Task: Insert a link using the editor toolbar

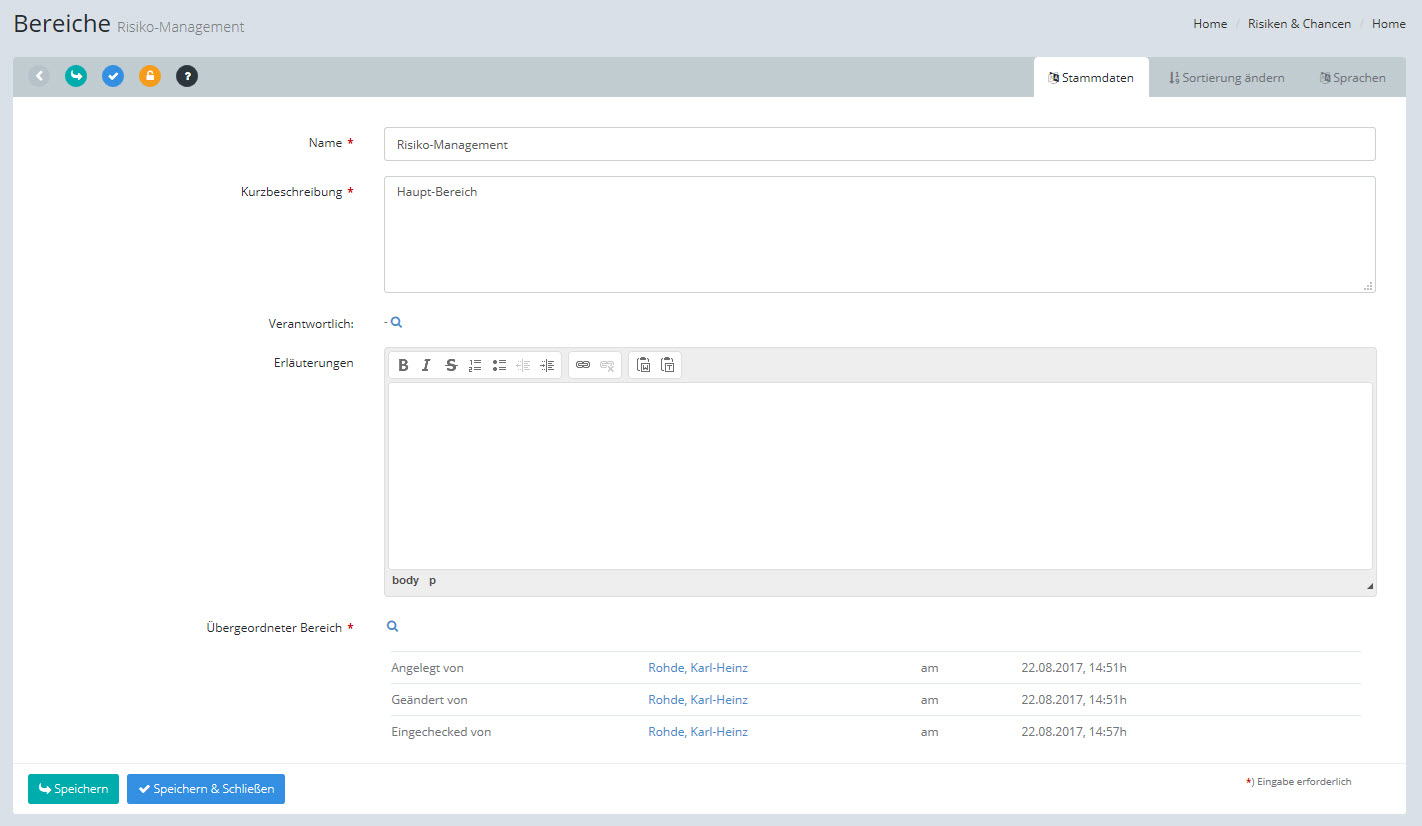Action: pyautogui.click(x=583, y=365)
